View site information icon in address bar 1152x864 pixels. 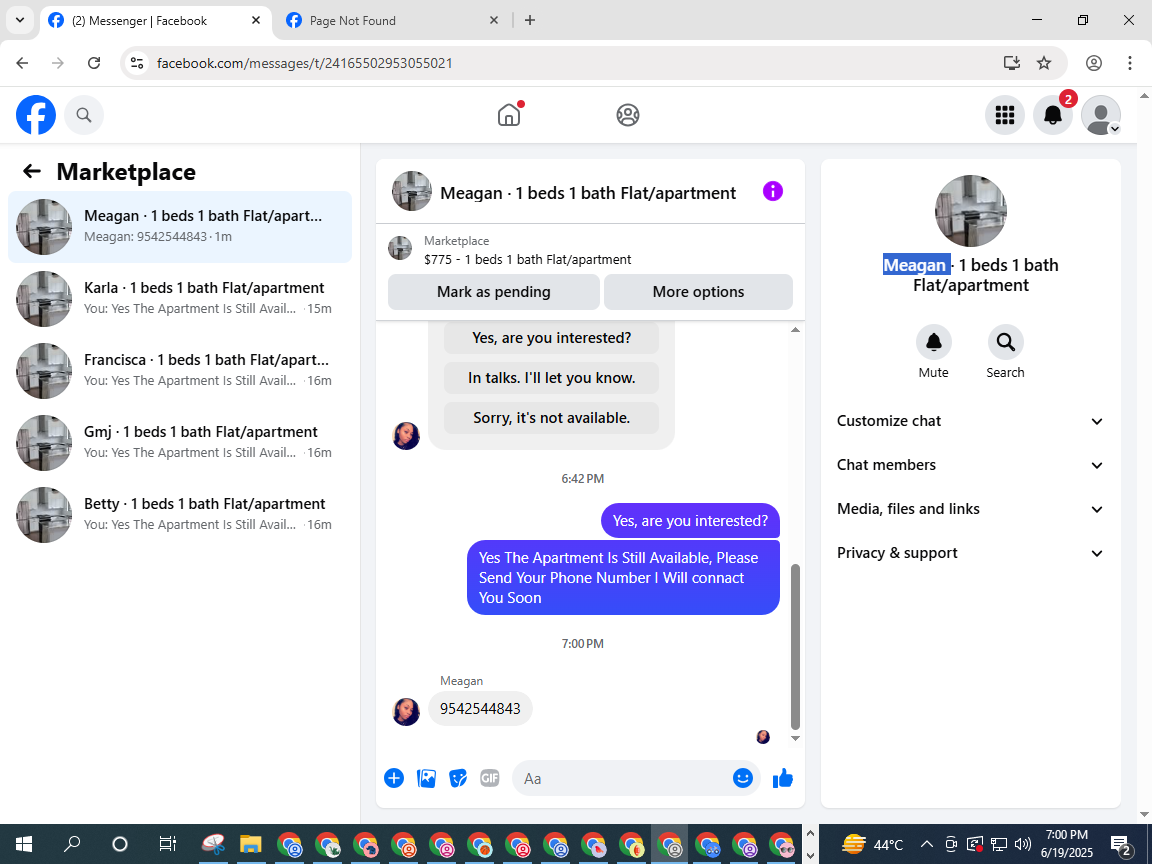click(x=137, y=63)
